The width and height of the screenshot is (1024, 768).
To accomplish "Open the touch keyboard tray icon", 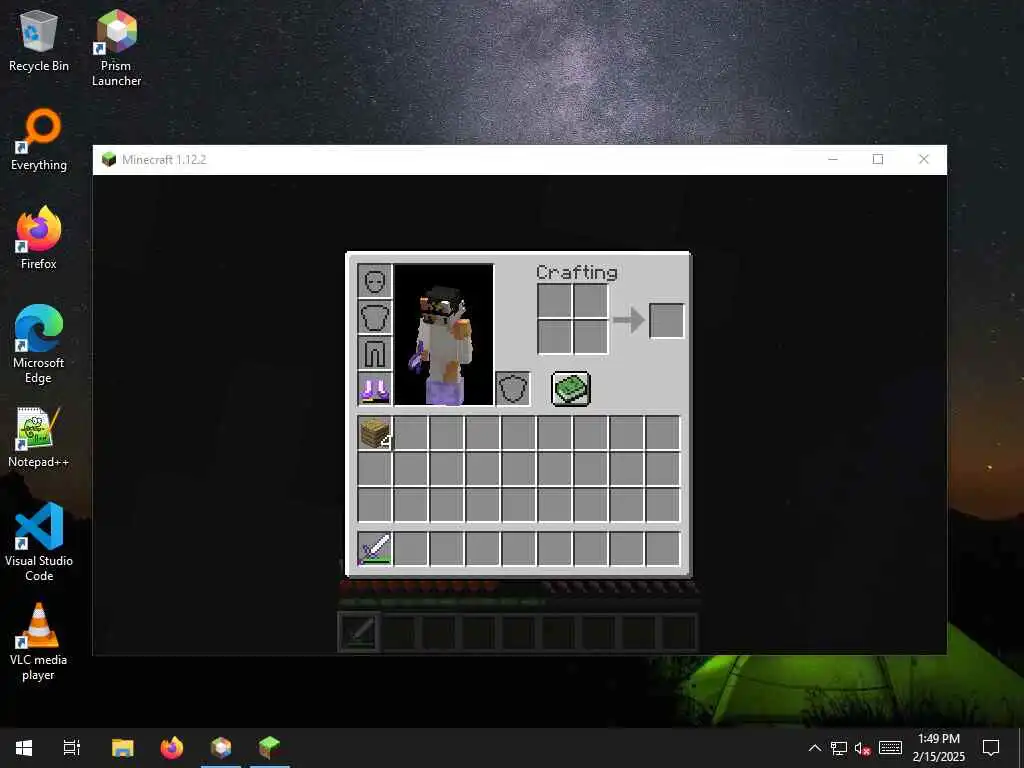I will pyautogui.click(x=891, y=748).
